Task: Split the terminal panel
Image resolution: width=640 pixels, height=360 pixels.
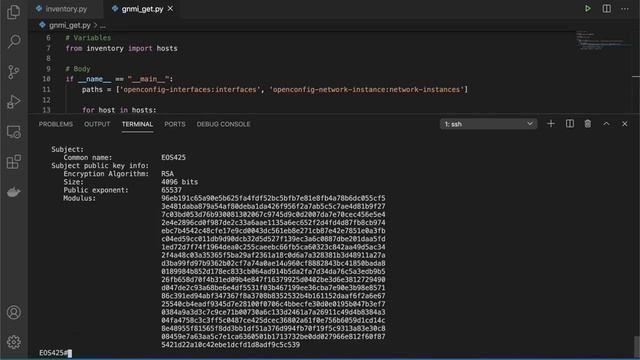Action: pyautogui.click(x=569, y=124)
